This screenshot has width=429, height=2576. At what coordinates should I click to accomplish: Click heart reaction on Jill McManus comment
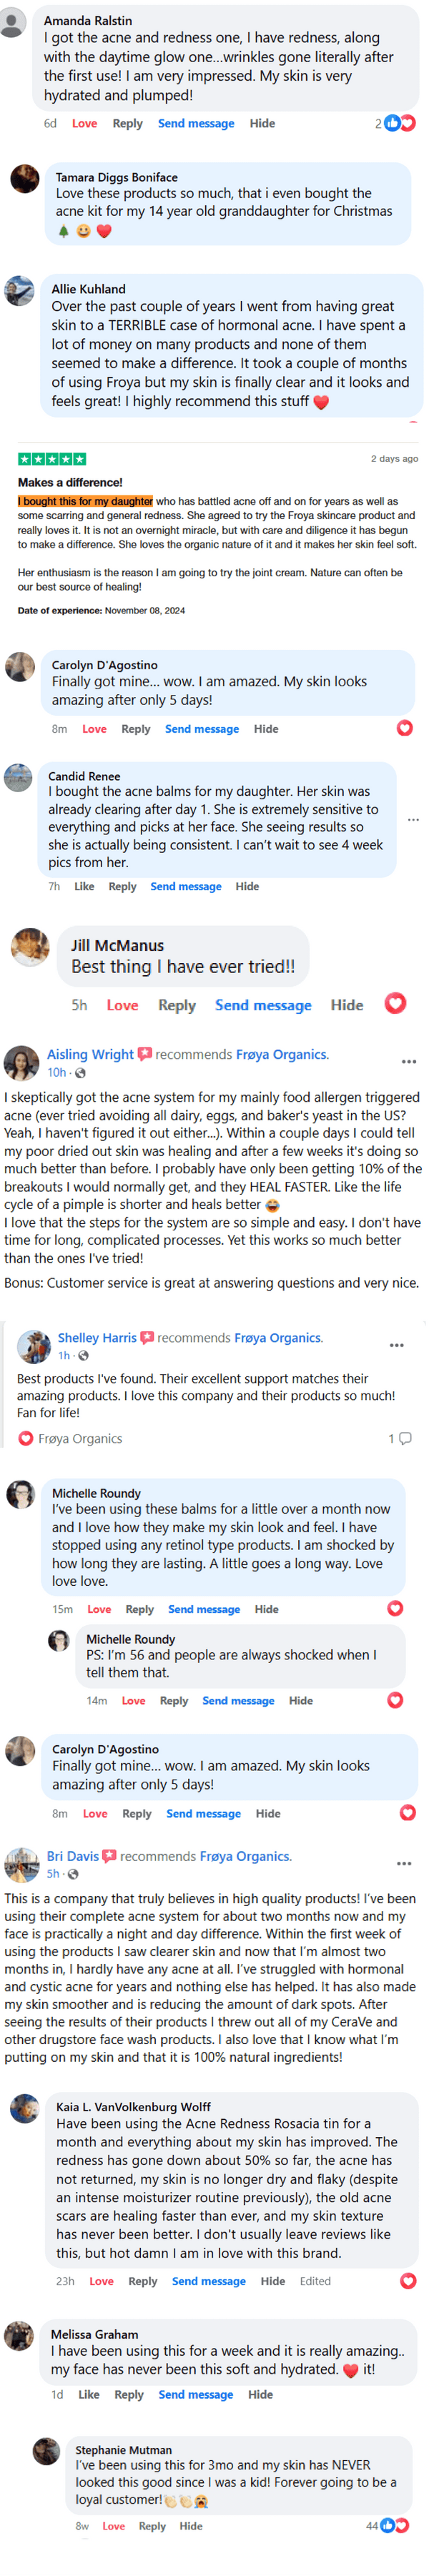coord(396,1003)
